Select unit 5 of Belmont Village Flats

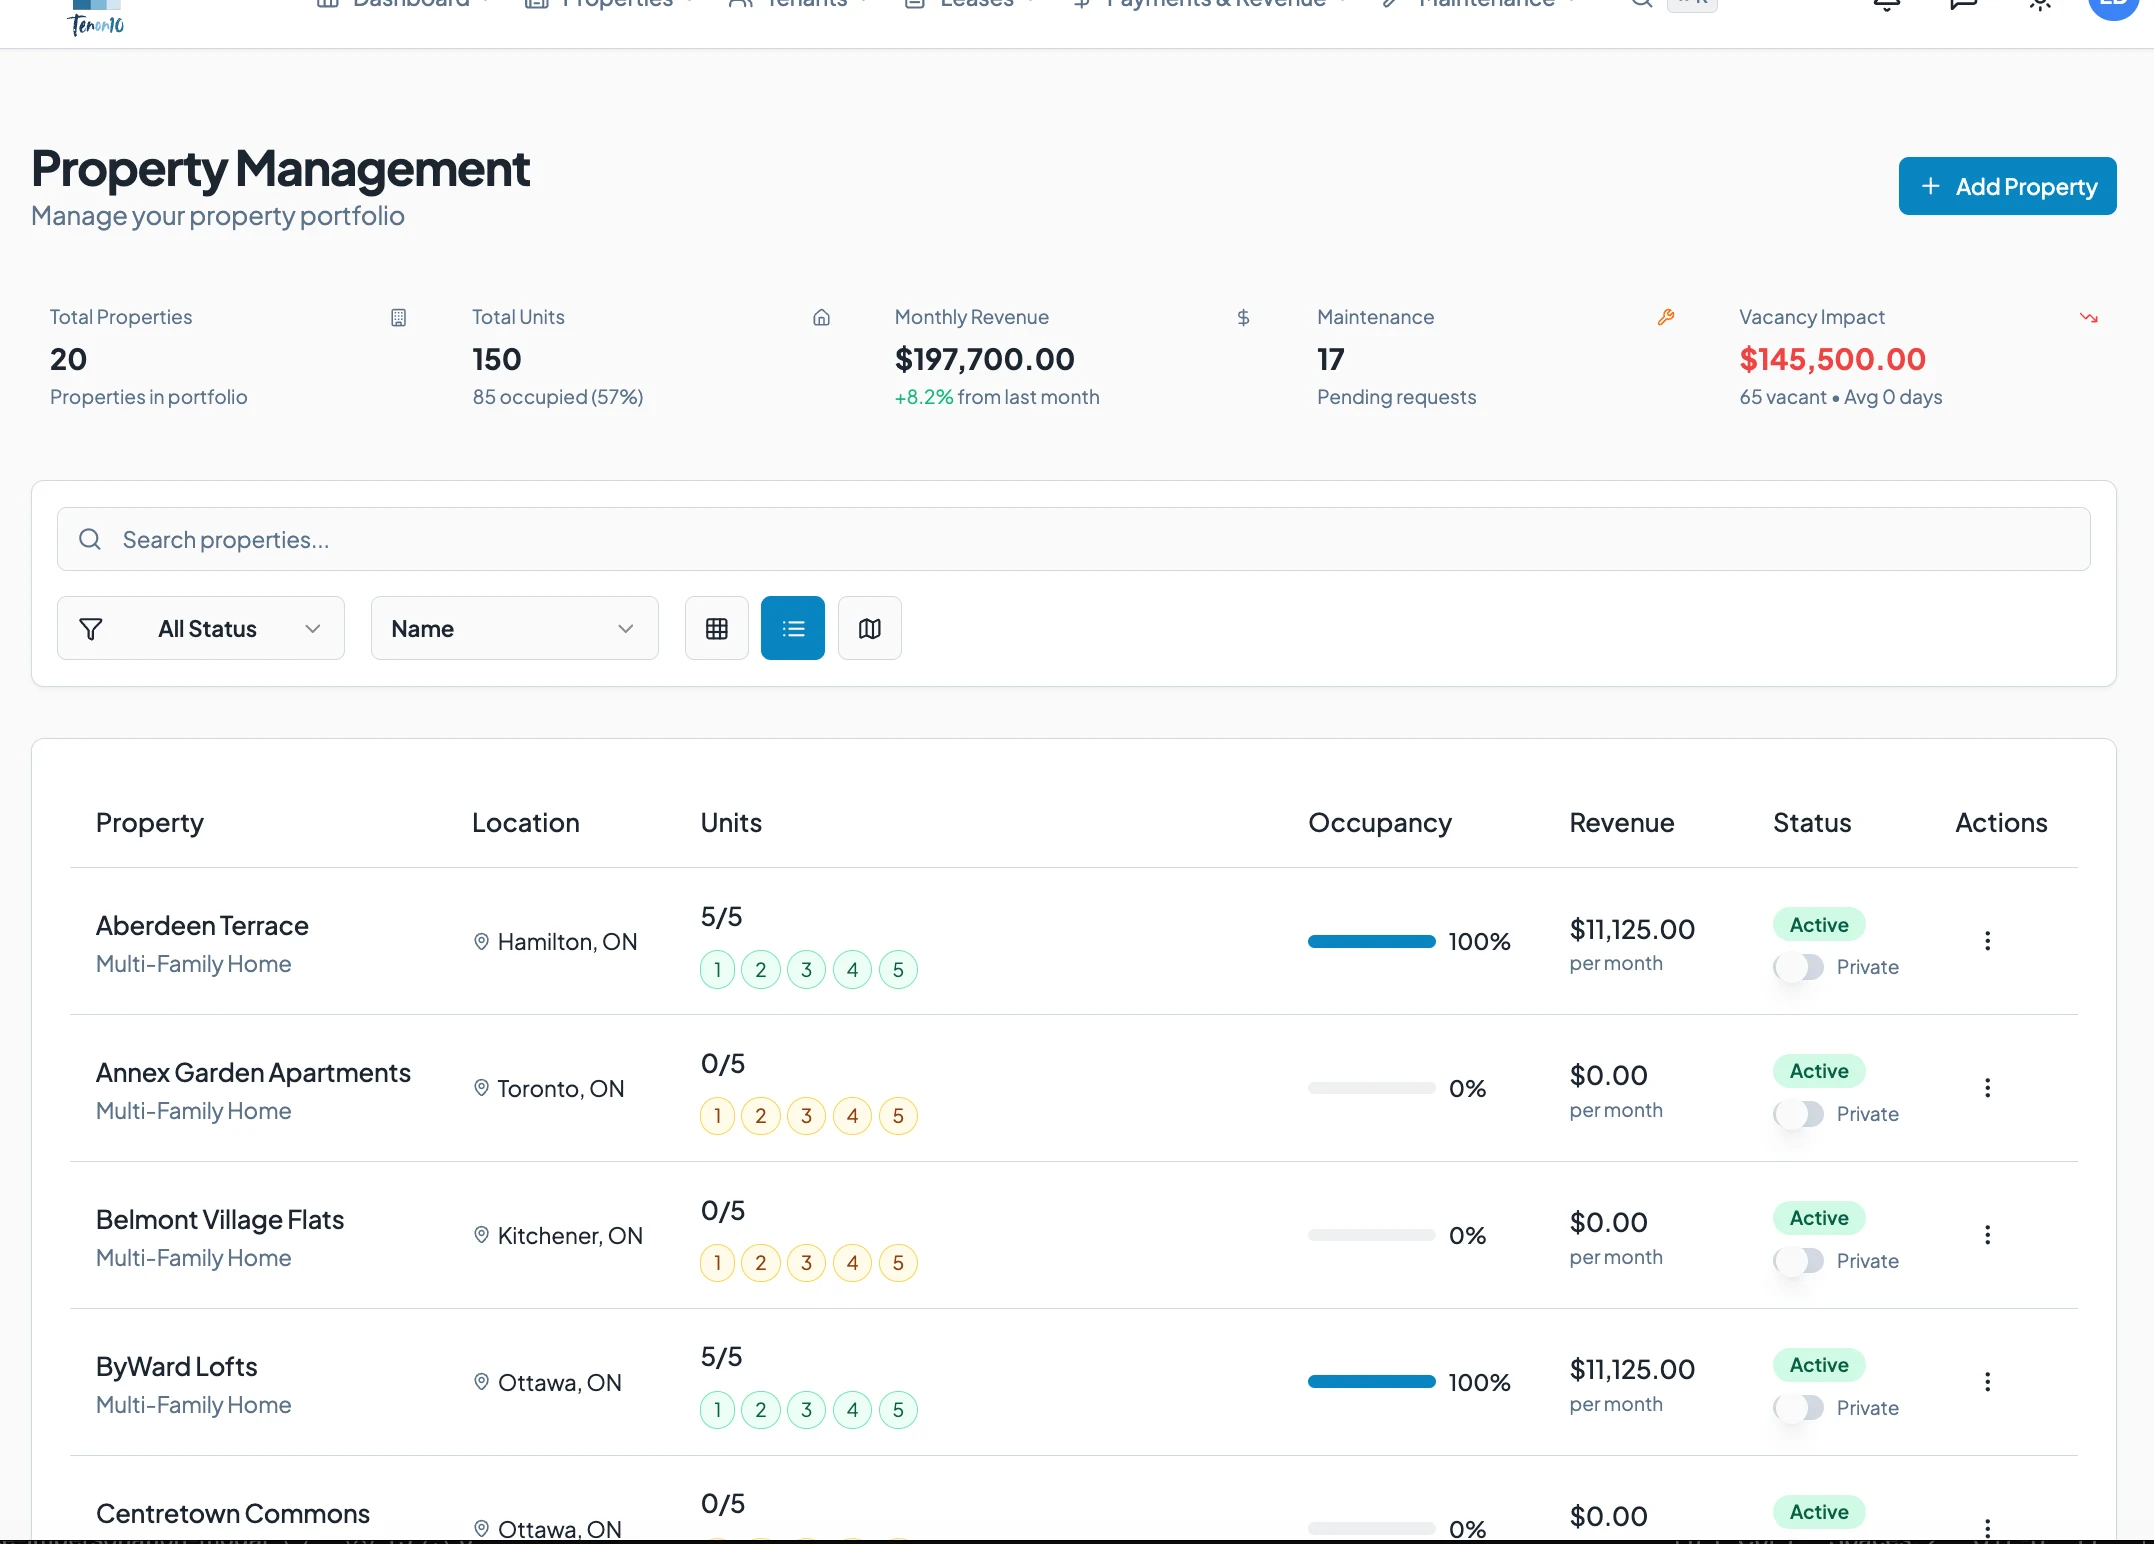pos(898,1263)
